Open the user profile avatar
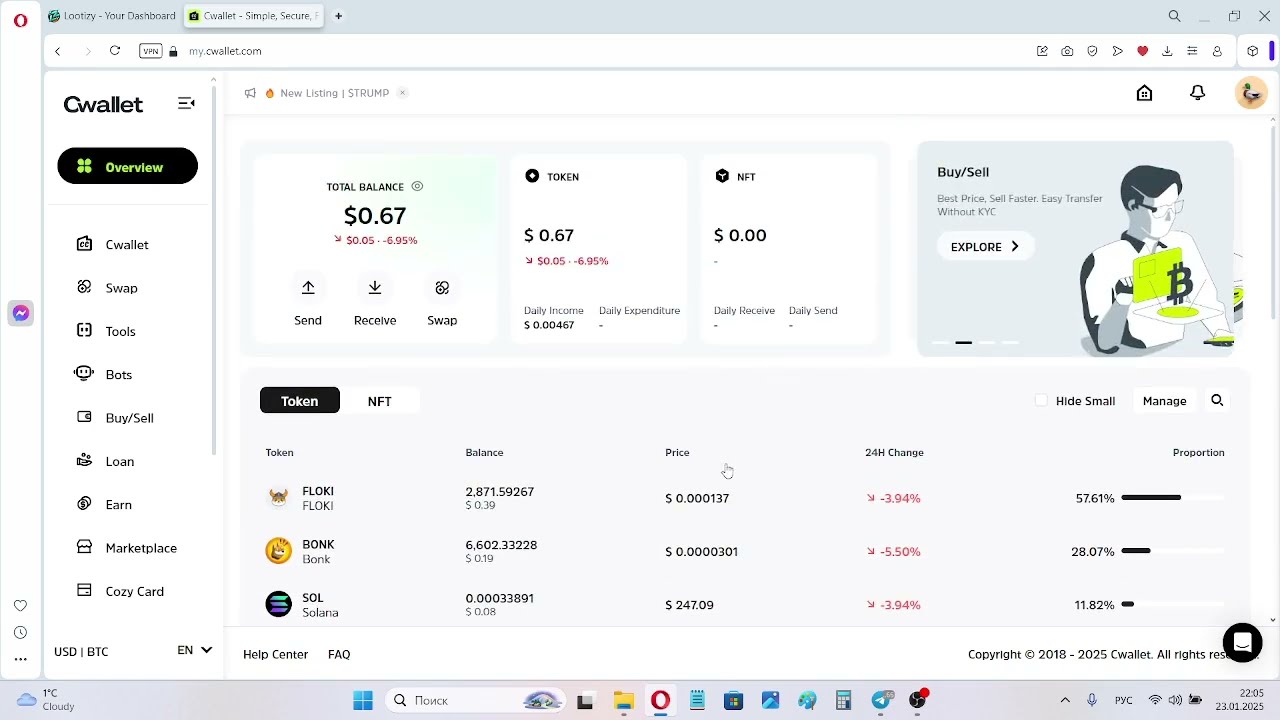Screen dimensions: 1280x720 1251,93
